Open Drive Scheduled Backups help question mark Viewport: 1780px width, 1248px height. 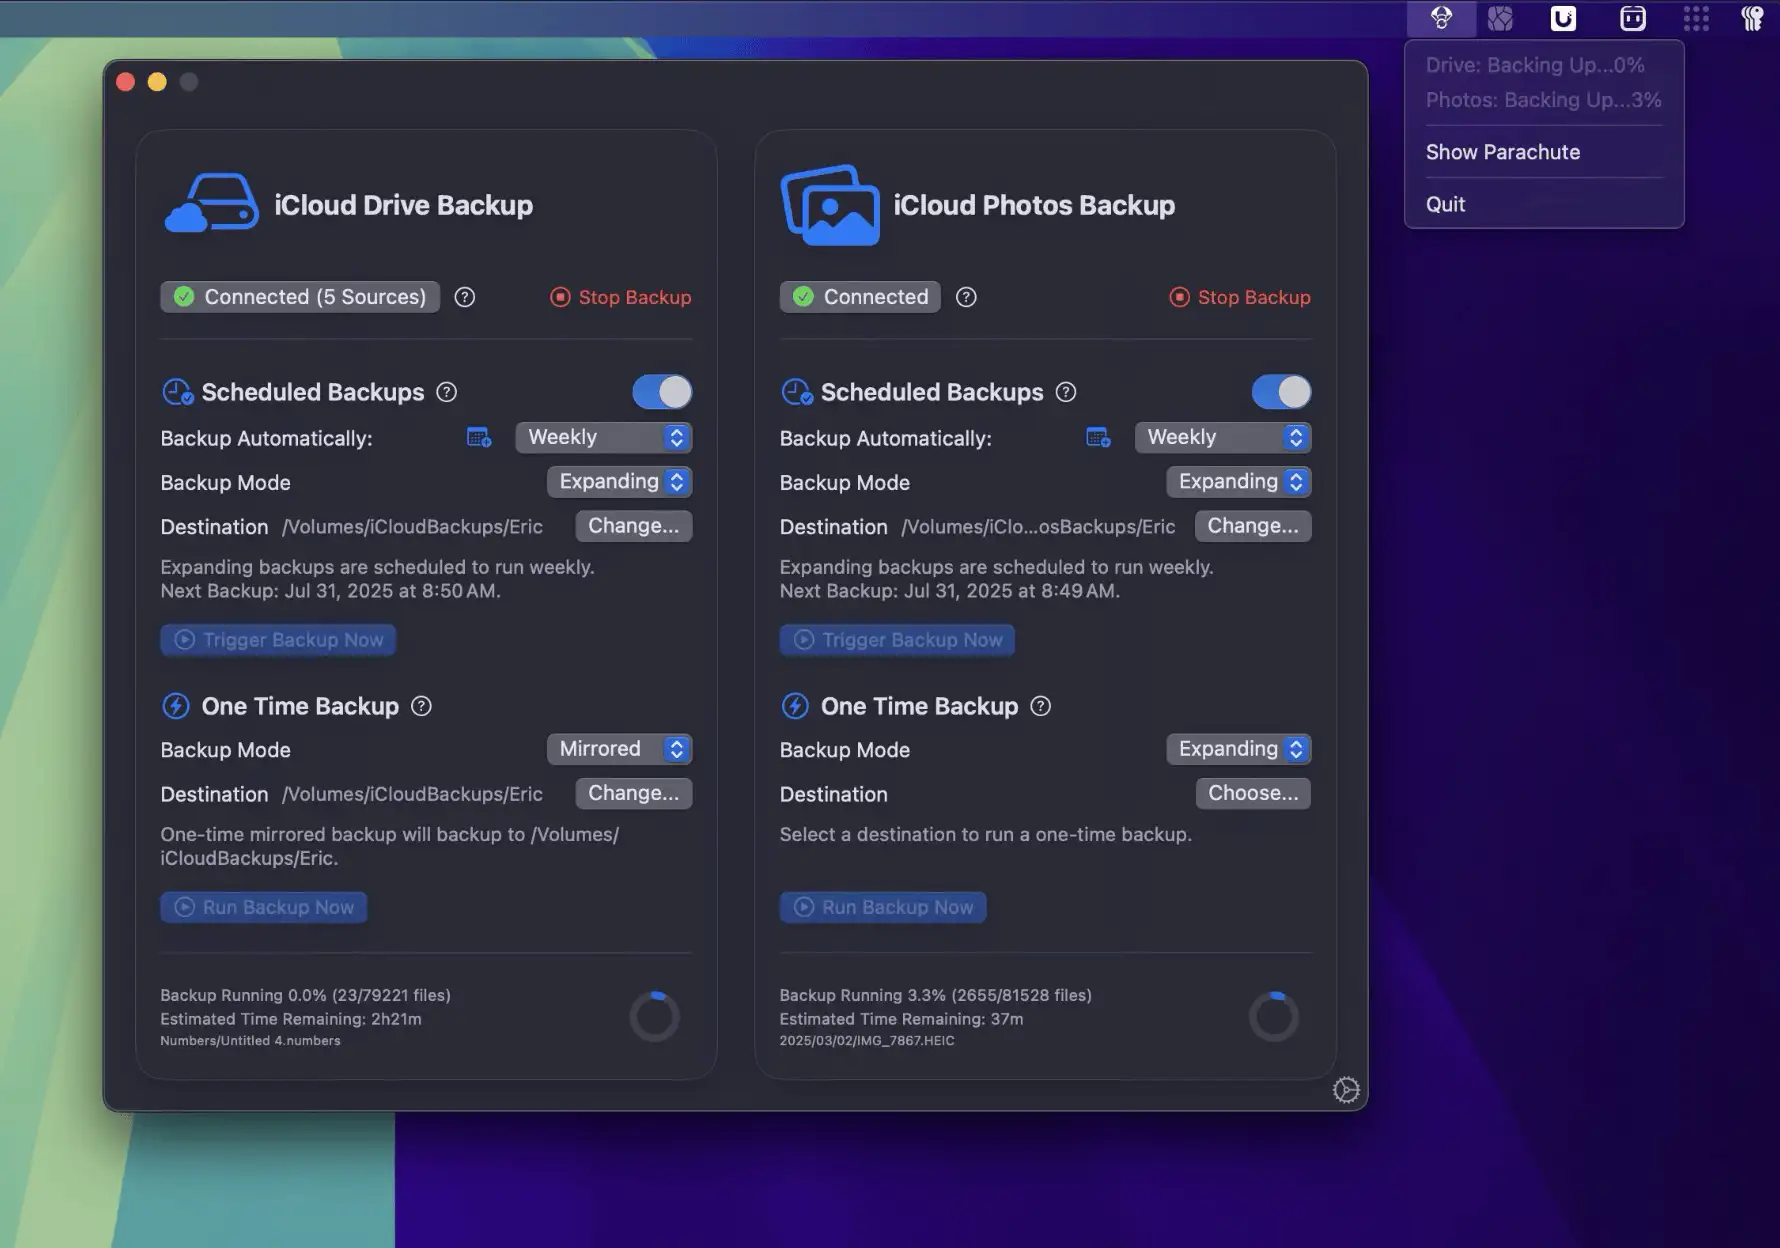(447, 392)
